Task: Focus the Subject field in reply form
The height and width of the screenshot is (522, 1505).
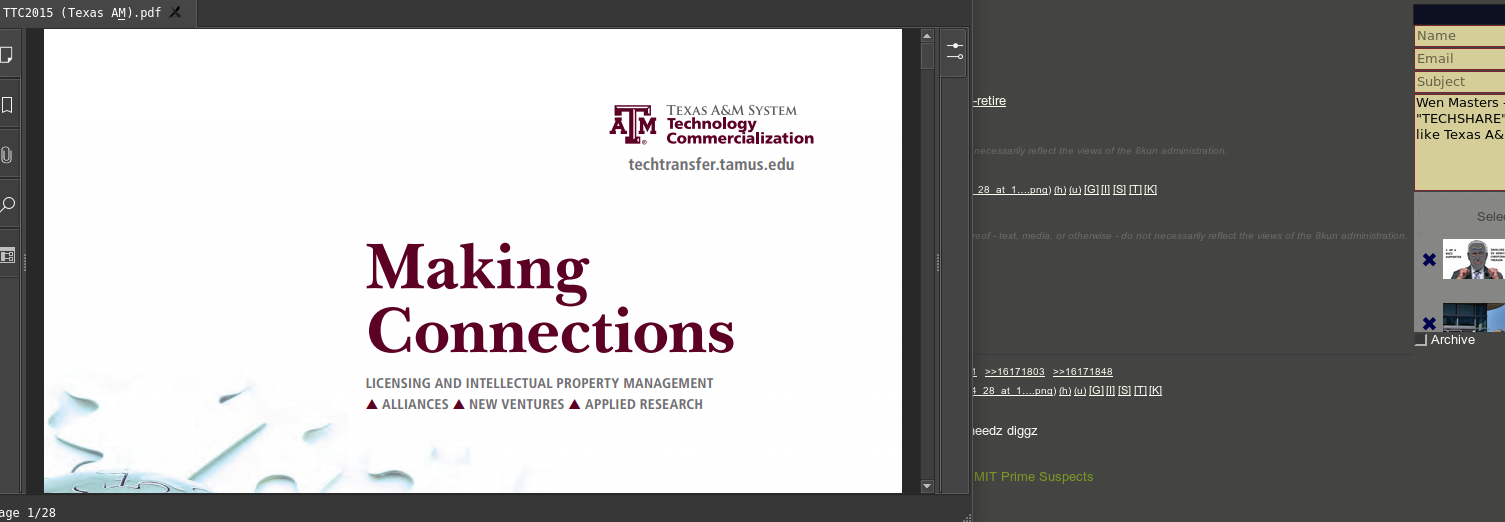Action: tap(1459, 81)
